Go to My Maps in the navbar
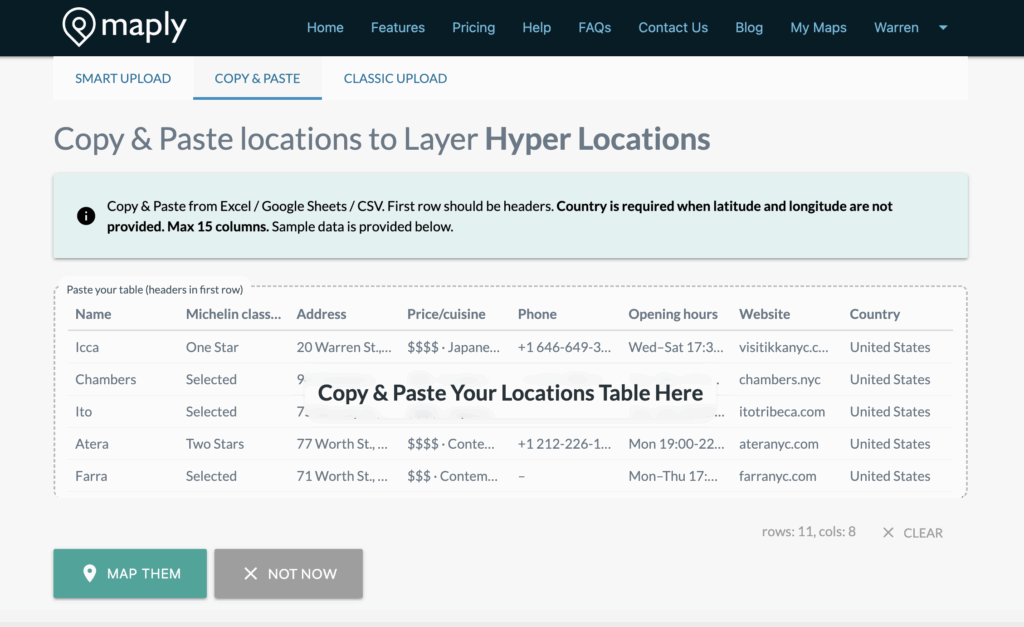This screenshot has width=1024, height=627. point(818,28)
